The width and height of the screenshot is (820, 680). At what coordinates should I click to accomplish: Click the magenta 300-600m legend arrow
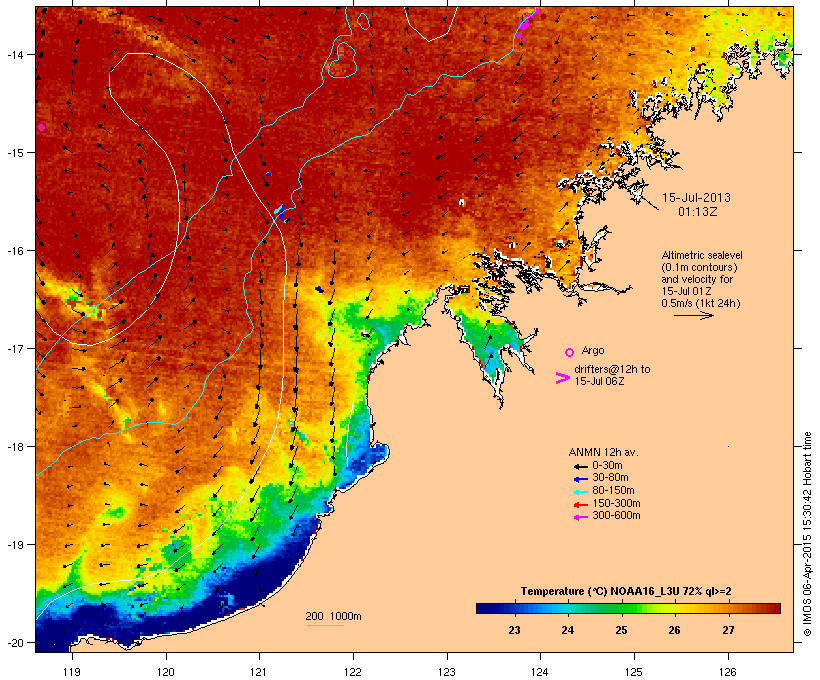(x=580, y=517)
